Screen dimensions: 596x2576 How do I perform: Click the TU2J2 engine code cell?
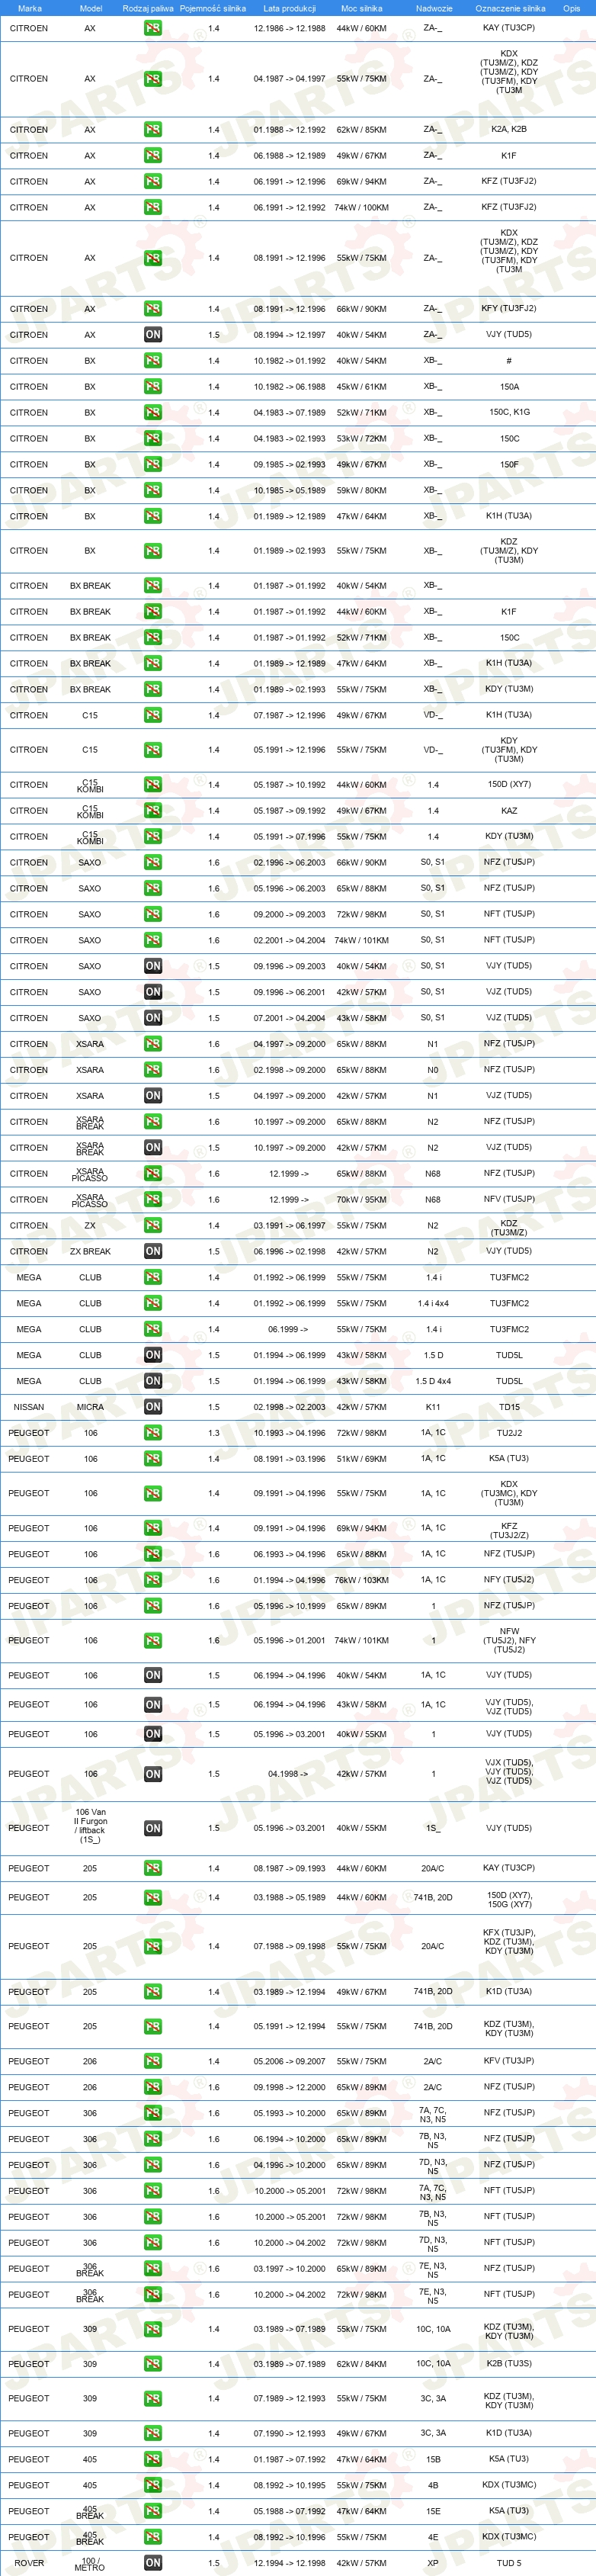point(509,1433)
